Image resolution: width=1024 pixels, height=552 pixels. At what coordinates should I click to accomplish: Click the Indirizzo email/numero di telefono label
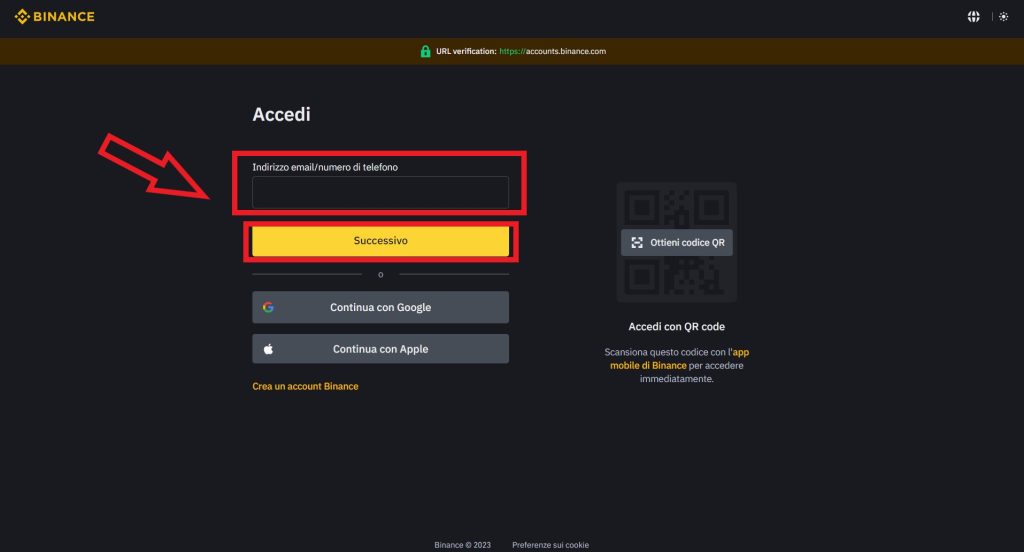pyautogui.click(x=325, y=167)
